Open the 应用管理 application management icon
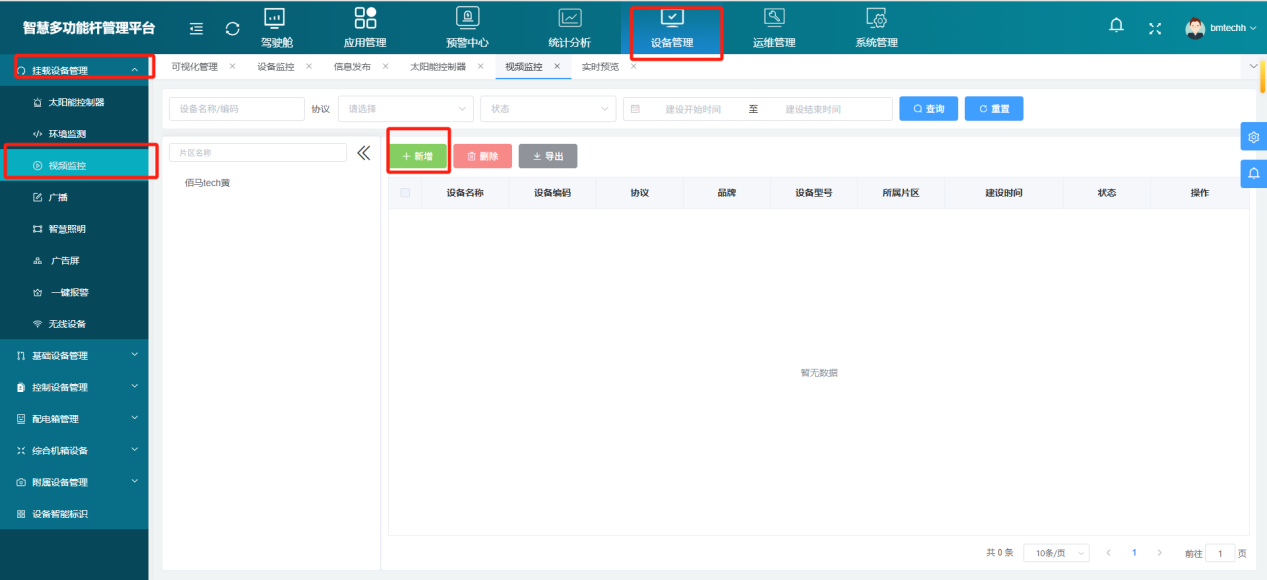The width and height of the screenshot is (1267, 580). [365, 27]
